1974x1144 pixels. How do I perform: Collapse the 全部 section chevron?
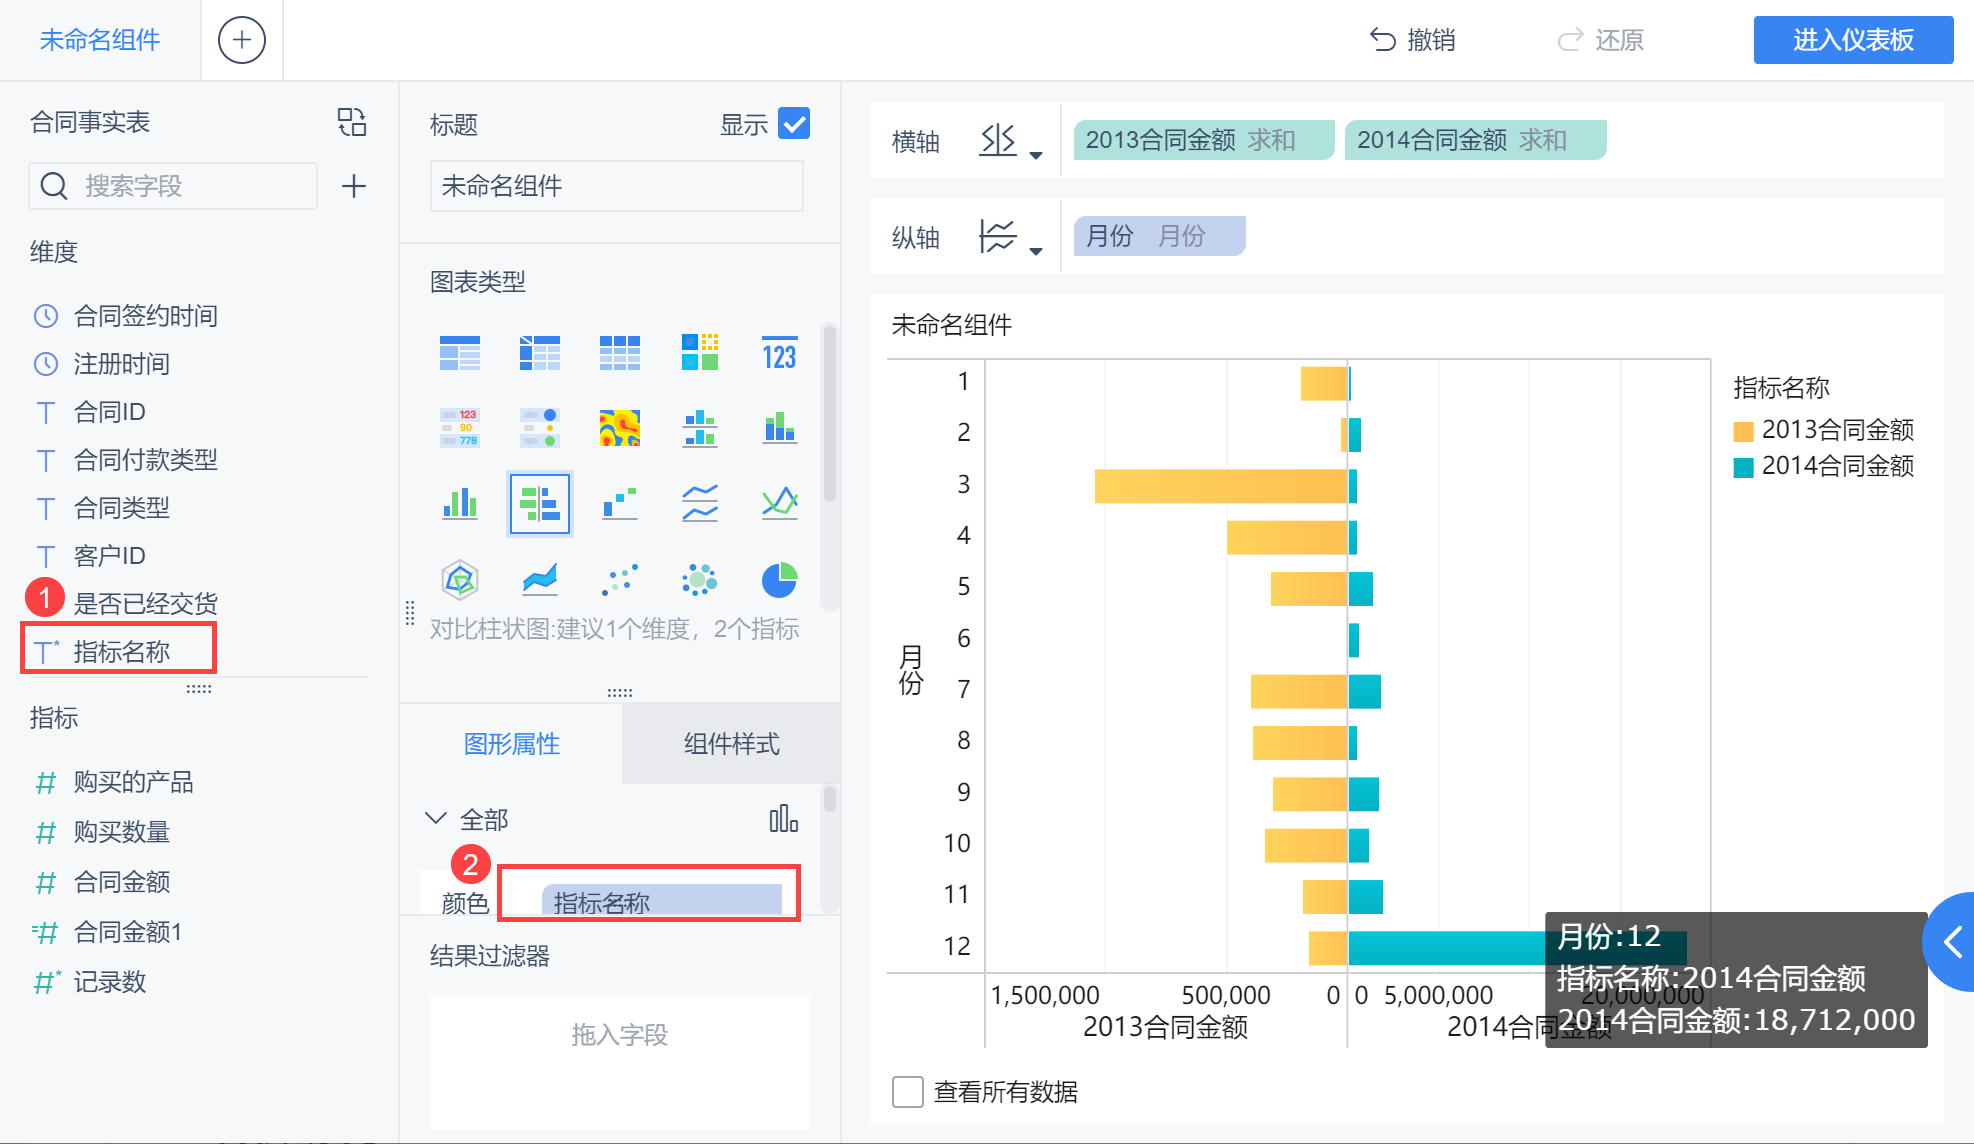point(436,818)
